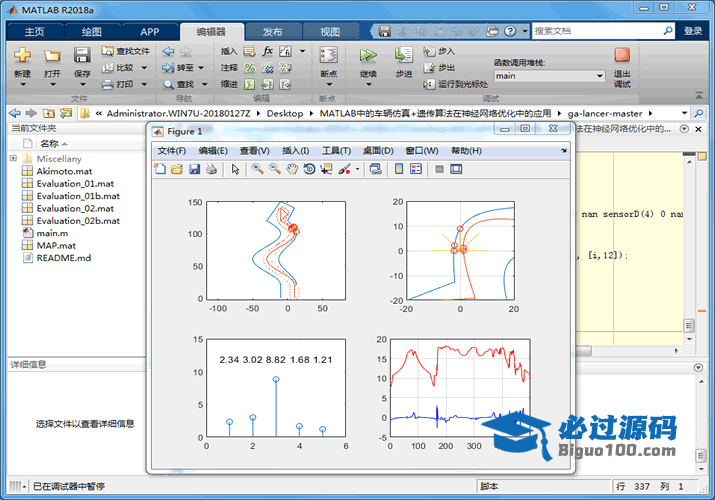Viewport: 715px width, 500px height.
Task: Expand the 转至 (Go To) dropdown arrow
Action: 201,68
